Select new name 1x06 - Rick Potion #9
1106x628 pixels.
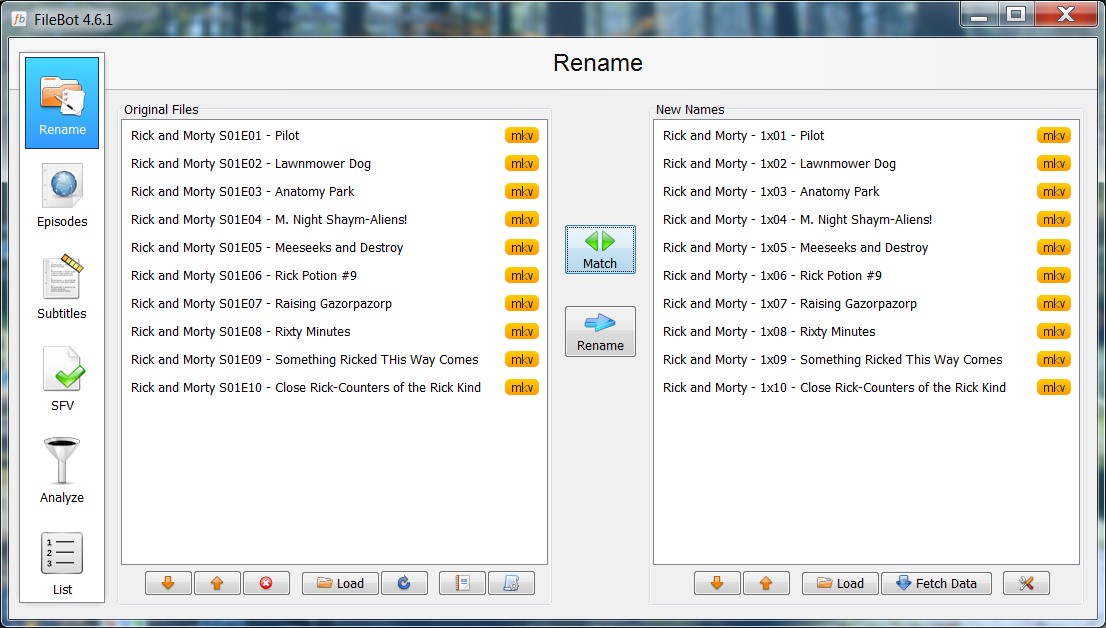tap(866, 275)
